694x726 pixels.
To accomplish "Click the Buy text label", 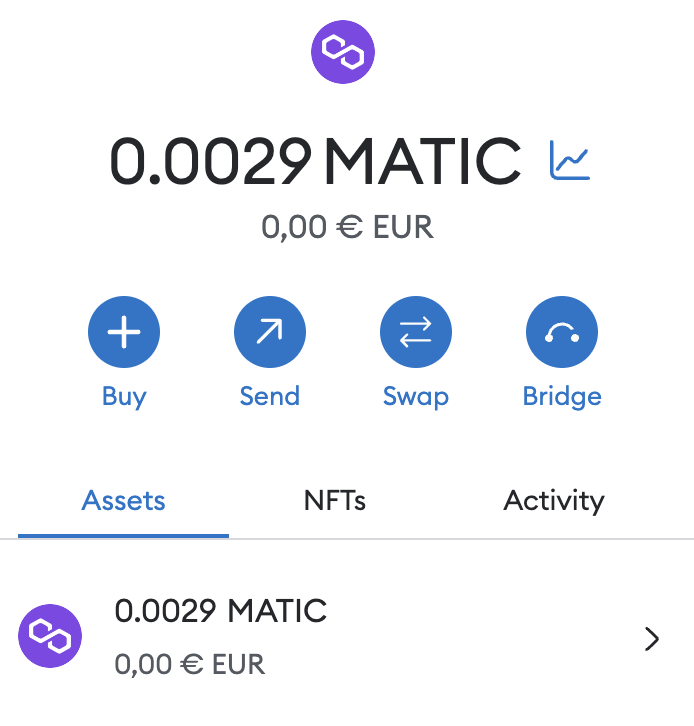I will tap(124, 396).
